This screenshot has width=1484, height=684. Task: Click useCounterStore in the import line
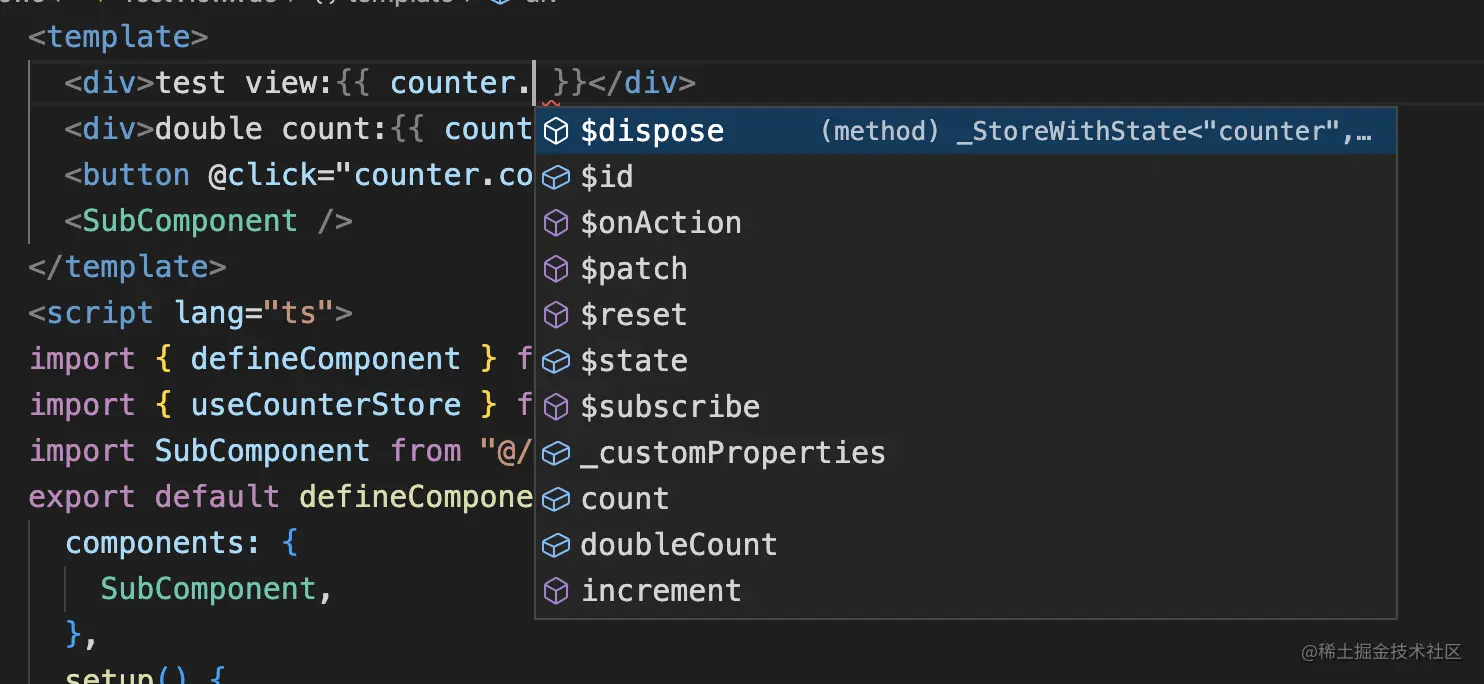[326, 405]
